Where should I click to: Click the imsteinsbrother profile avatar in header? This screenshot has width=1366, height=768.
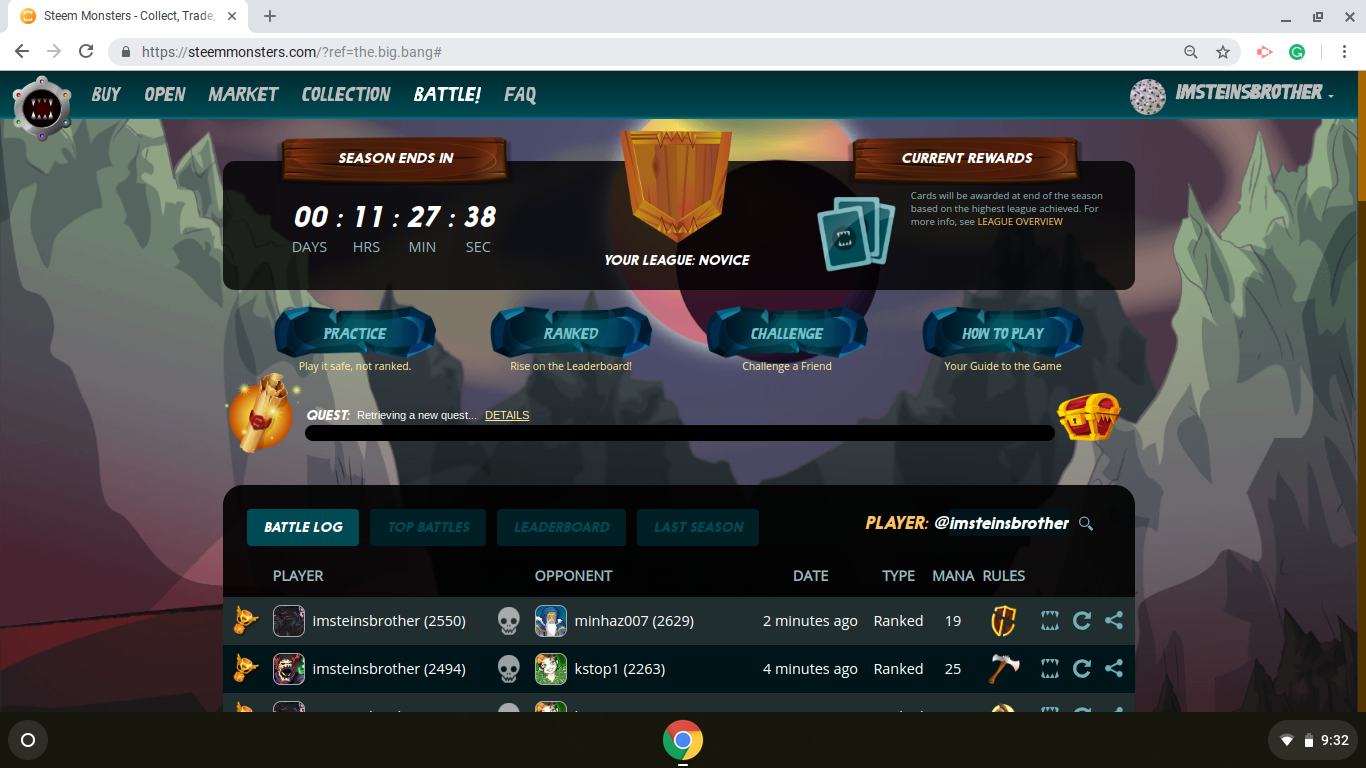[1148, 96]
